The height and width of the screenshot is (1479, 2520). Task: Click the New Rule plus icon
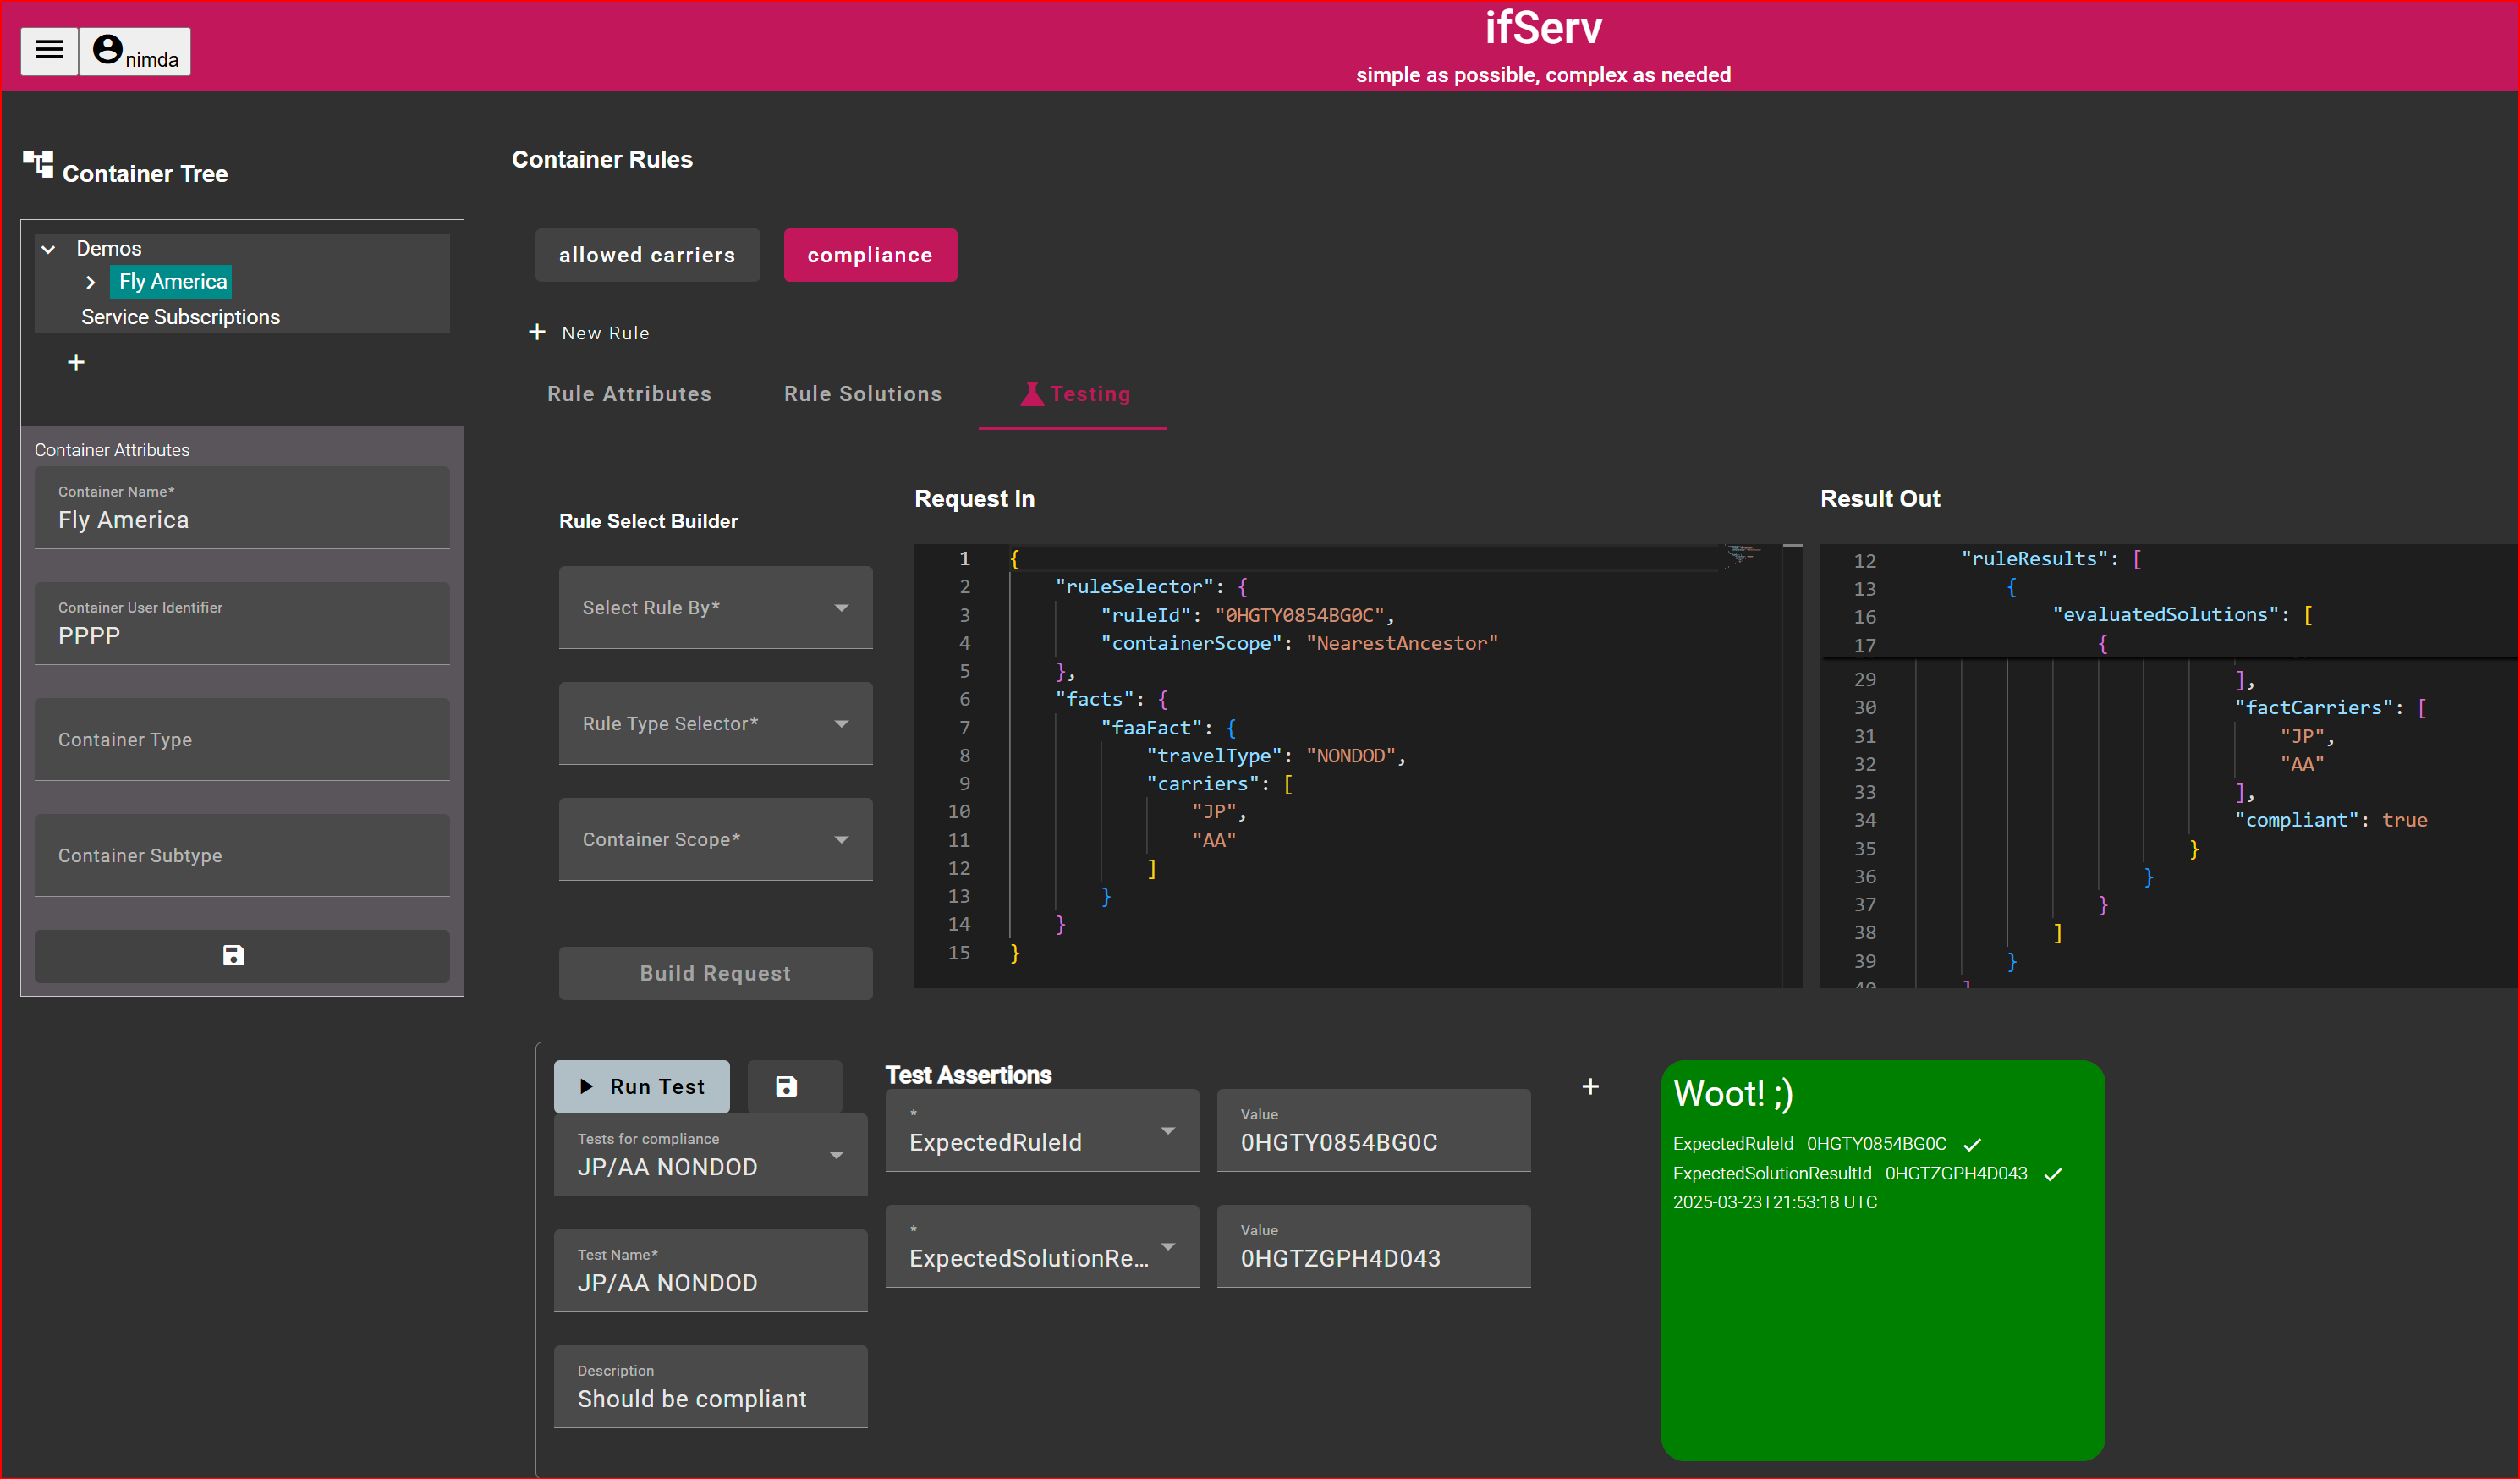tap(537, 332)
